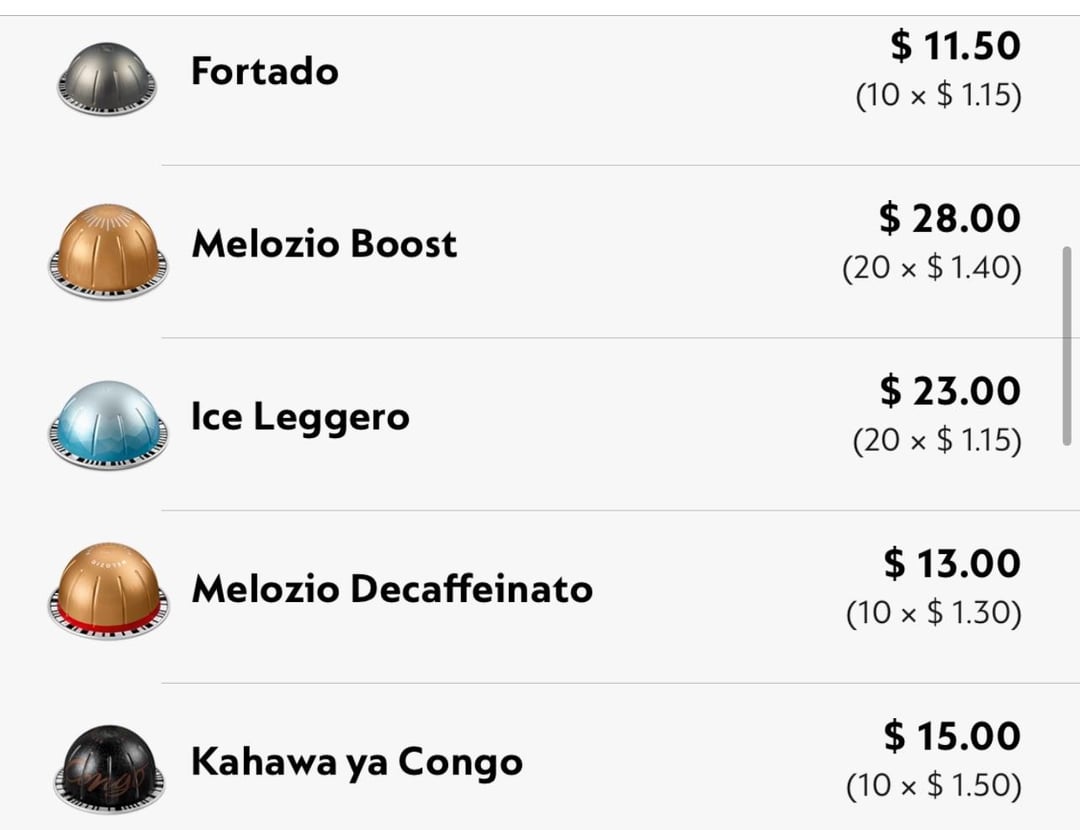Click the (20 × $ 1.40) quantity breakdown
1080x830 pixels.
[x=931, y=268]
